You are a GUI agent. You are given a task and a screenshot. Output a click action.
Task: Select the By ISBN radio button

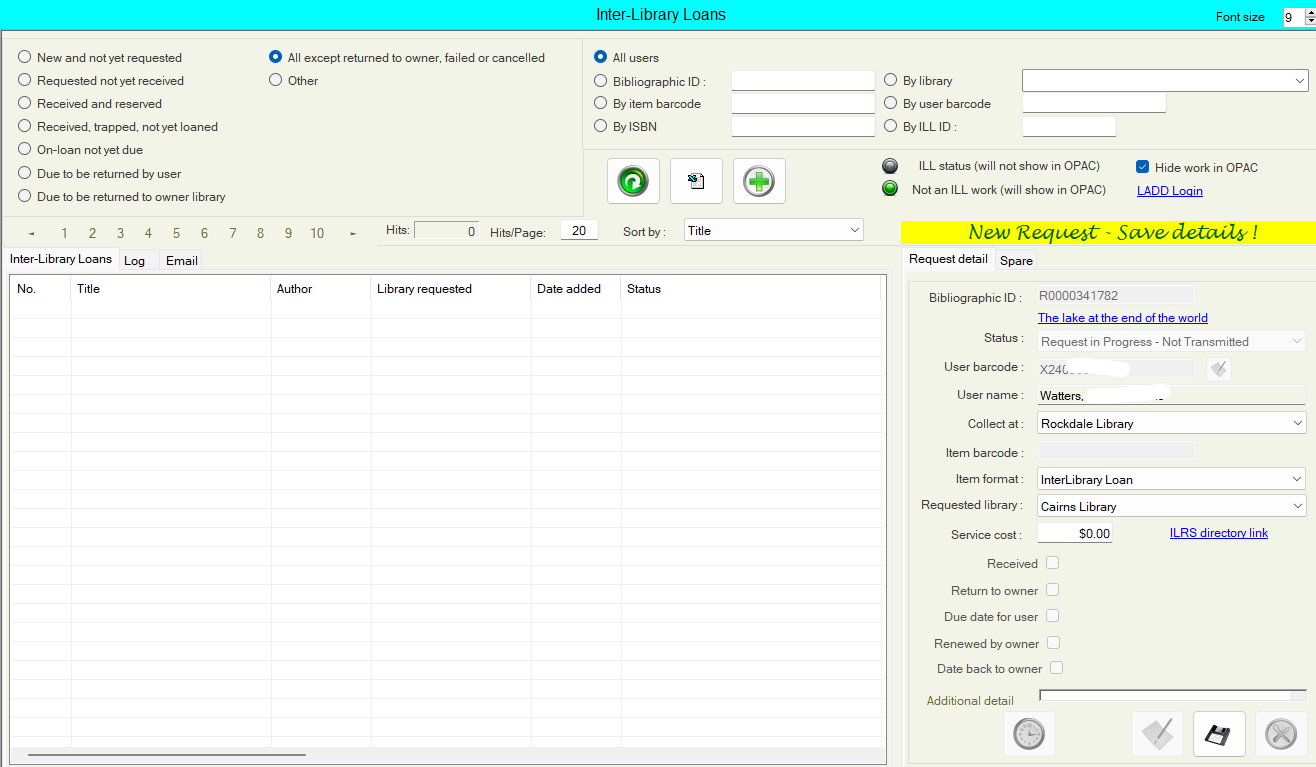point(601,126)
